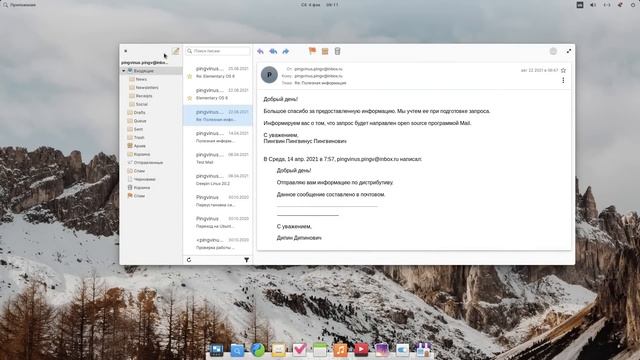The height and width of the screenshot is (360, 640).
Task: Toggle star on the open message header
Action: tap(563, 70)
